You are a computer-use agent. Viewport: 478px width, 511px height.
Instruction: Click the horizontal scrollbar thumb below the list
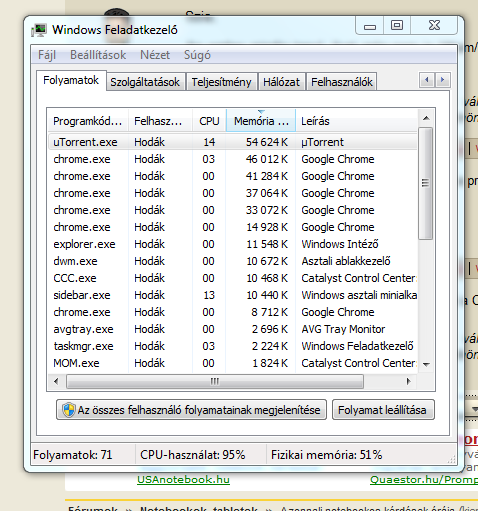coord(215,381)
